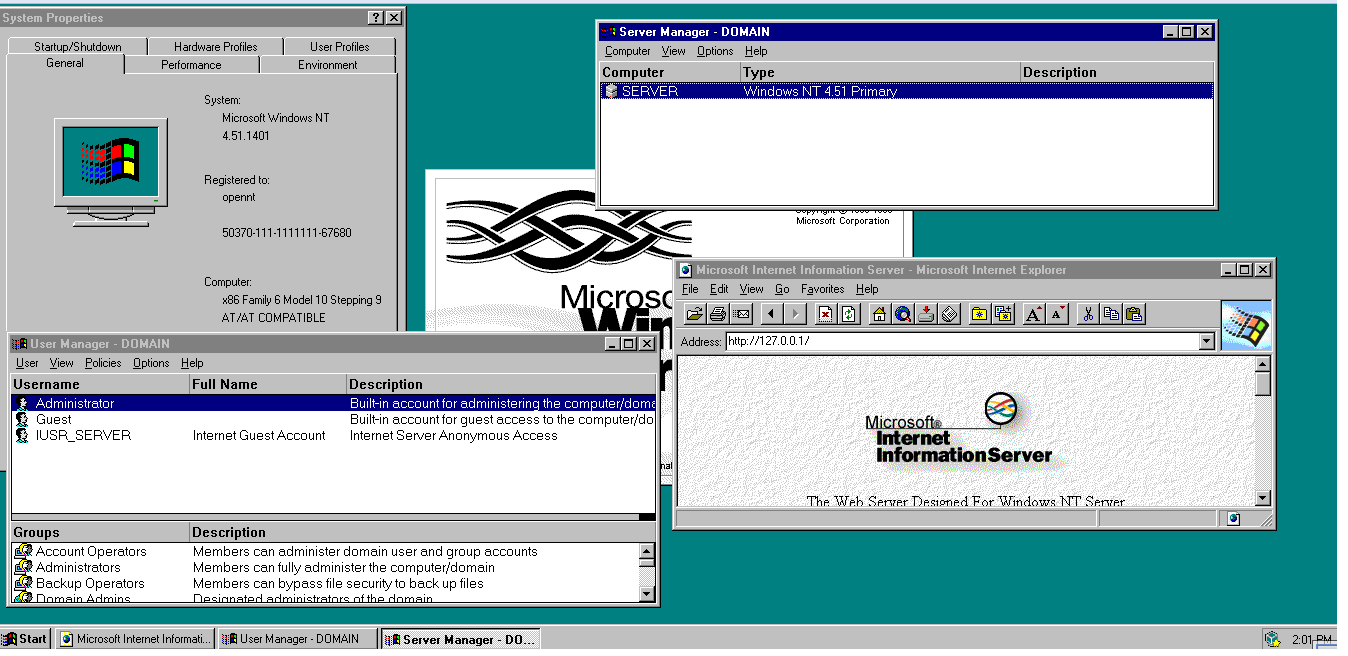Go back using the Back arrow icon

click(771, 314)
